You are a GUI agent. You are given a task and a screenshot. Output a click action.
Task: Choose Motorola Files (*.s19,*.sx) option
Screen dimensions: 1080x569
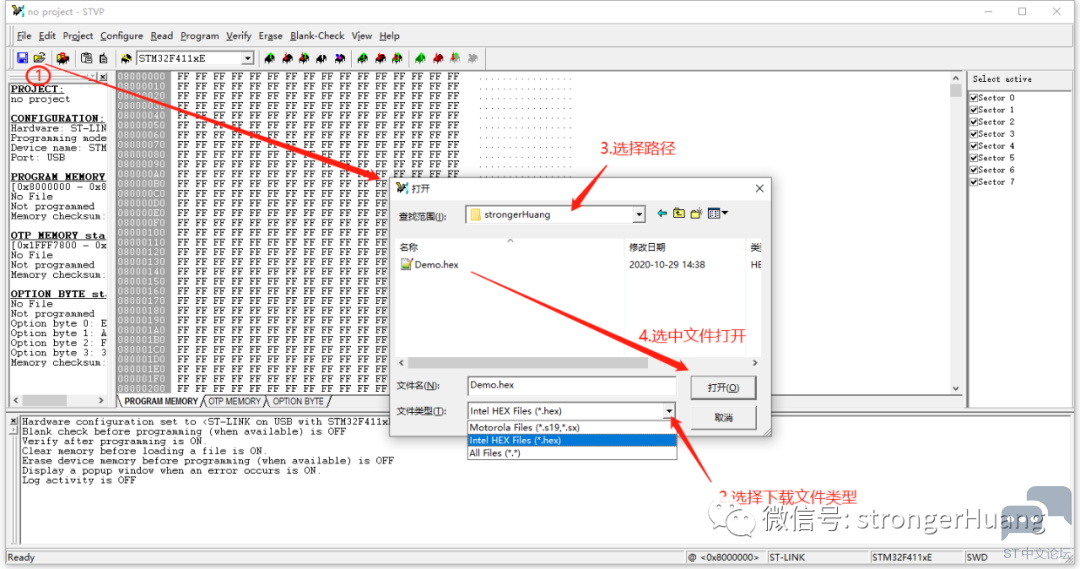[x=525, y=427]
